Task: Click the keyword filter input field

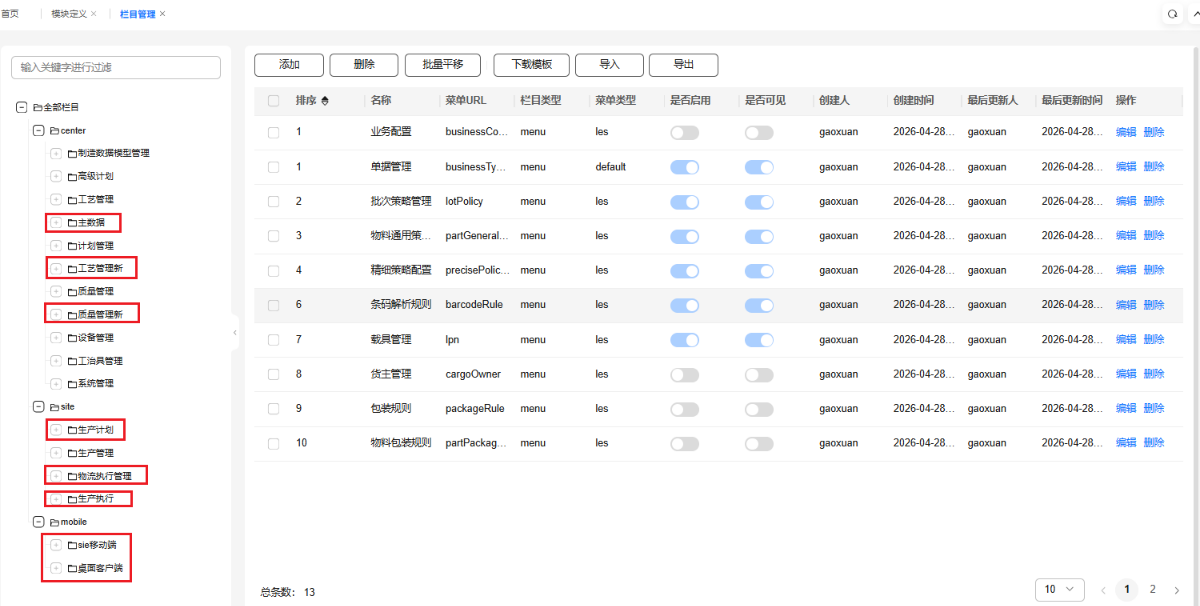Action: 116,67
